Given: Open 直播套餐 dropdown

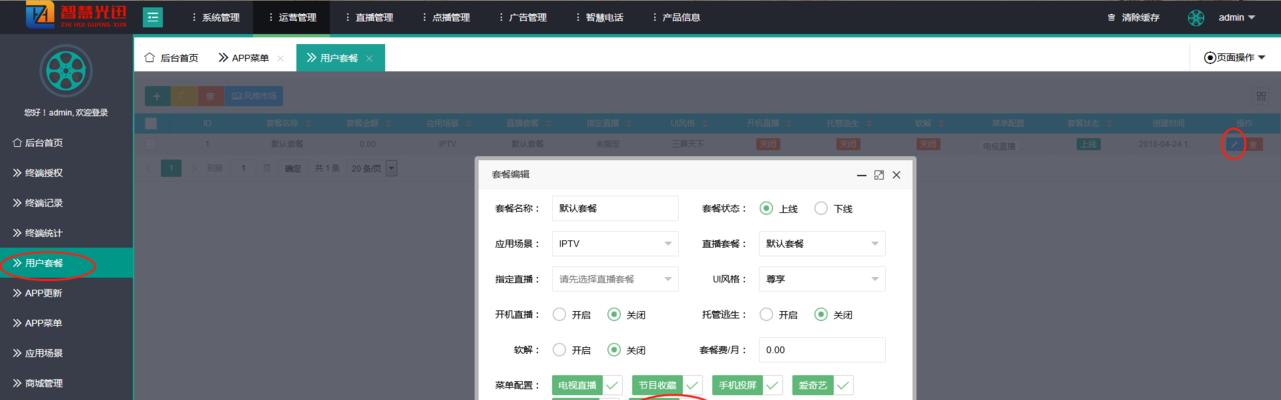Looking at the screenshot, I should click(822, 243).
